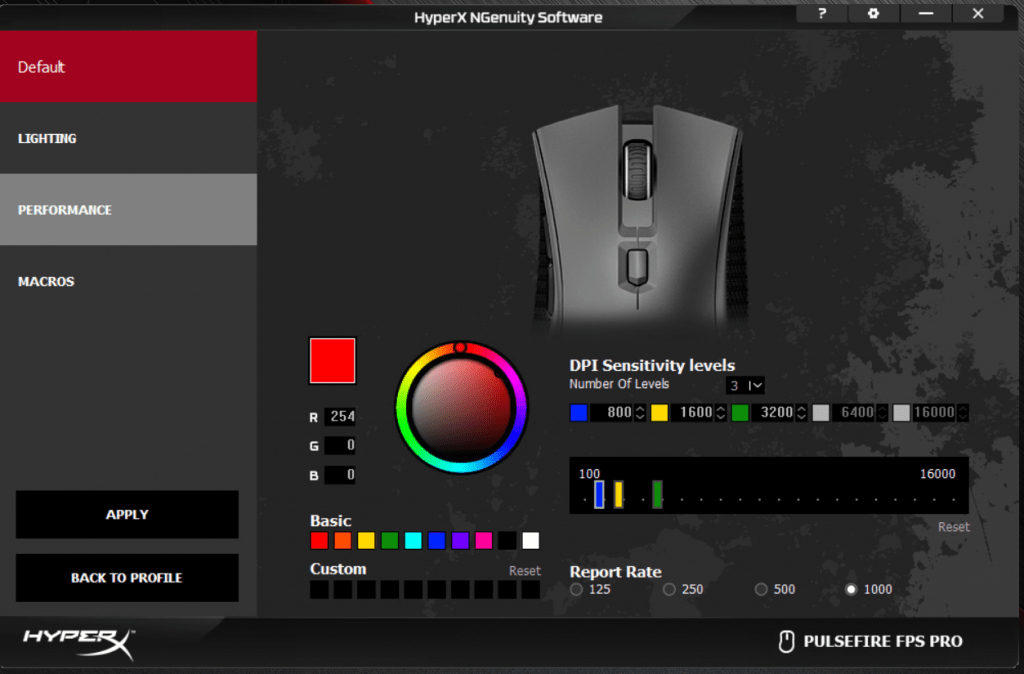
Task: Click the stepper arrows beside 1600 DPI
Action: point(721,413)
